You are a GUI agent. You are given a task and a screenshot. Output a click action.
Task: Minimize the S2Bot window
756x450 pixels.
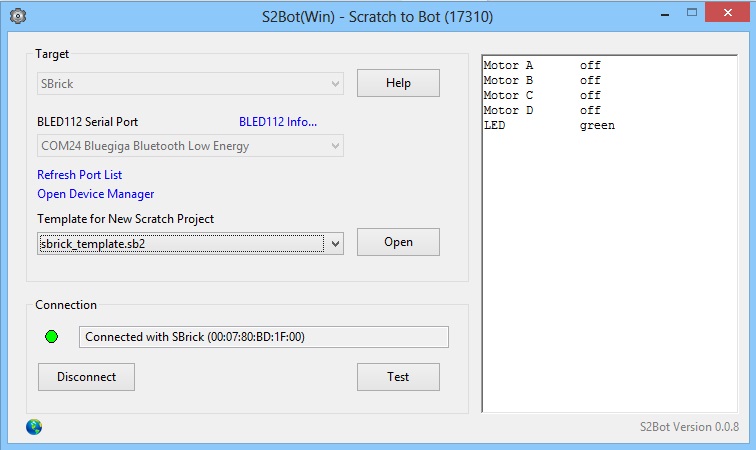coord(665,14)
